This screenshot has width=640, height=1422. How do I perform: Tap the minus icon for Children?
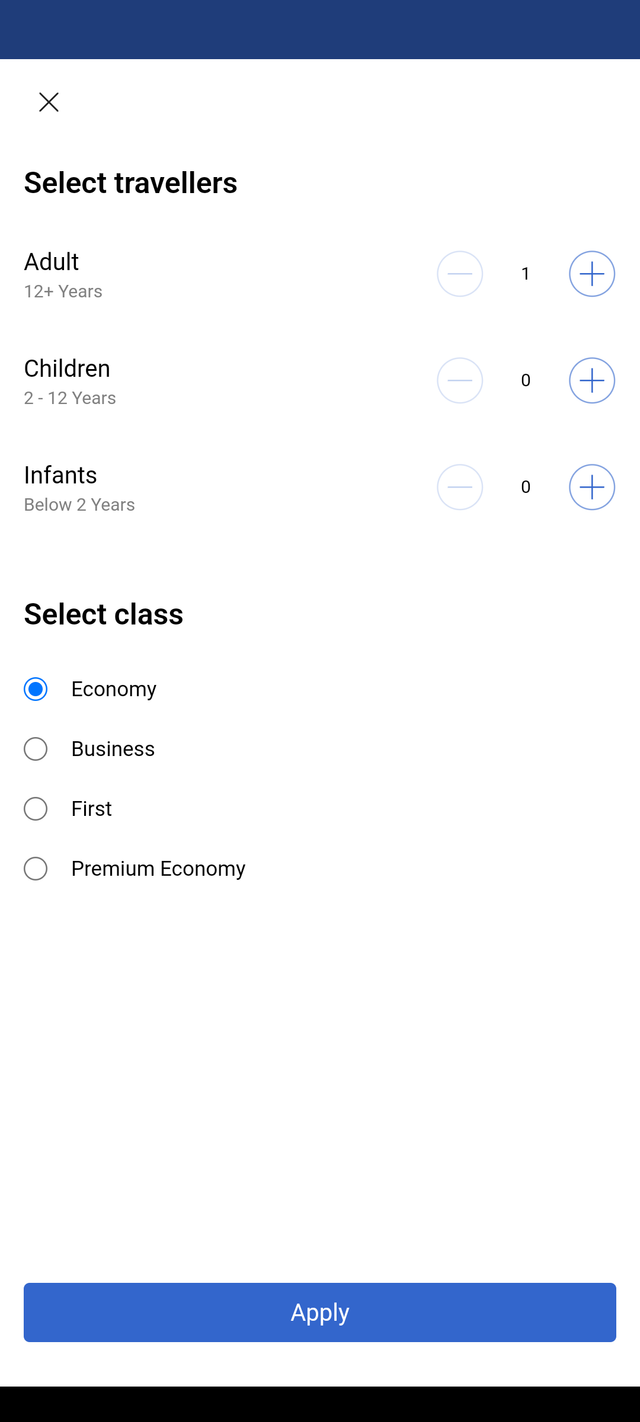point(460,380)
